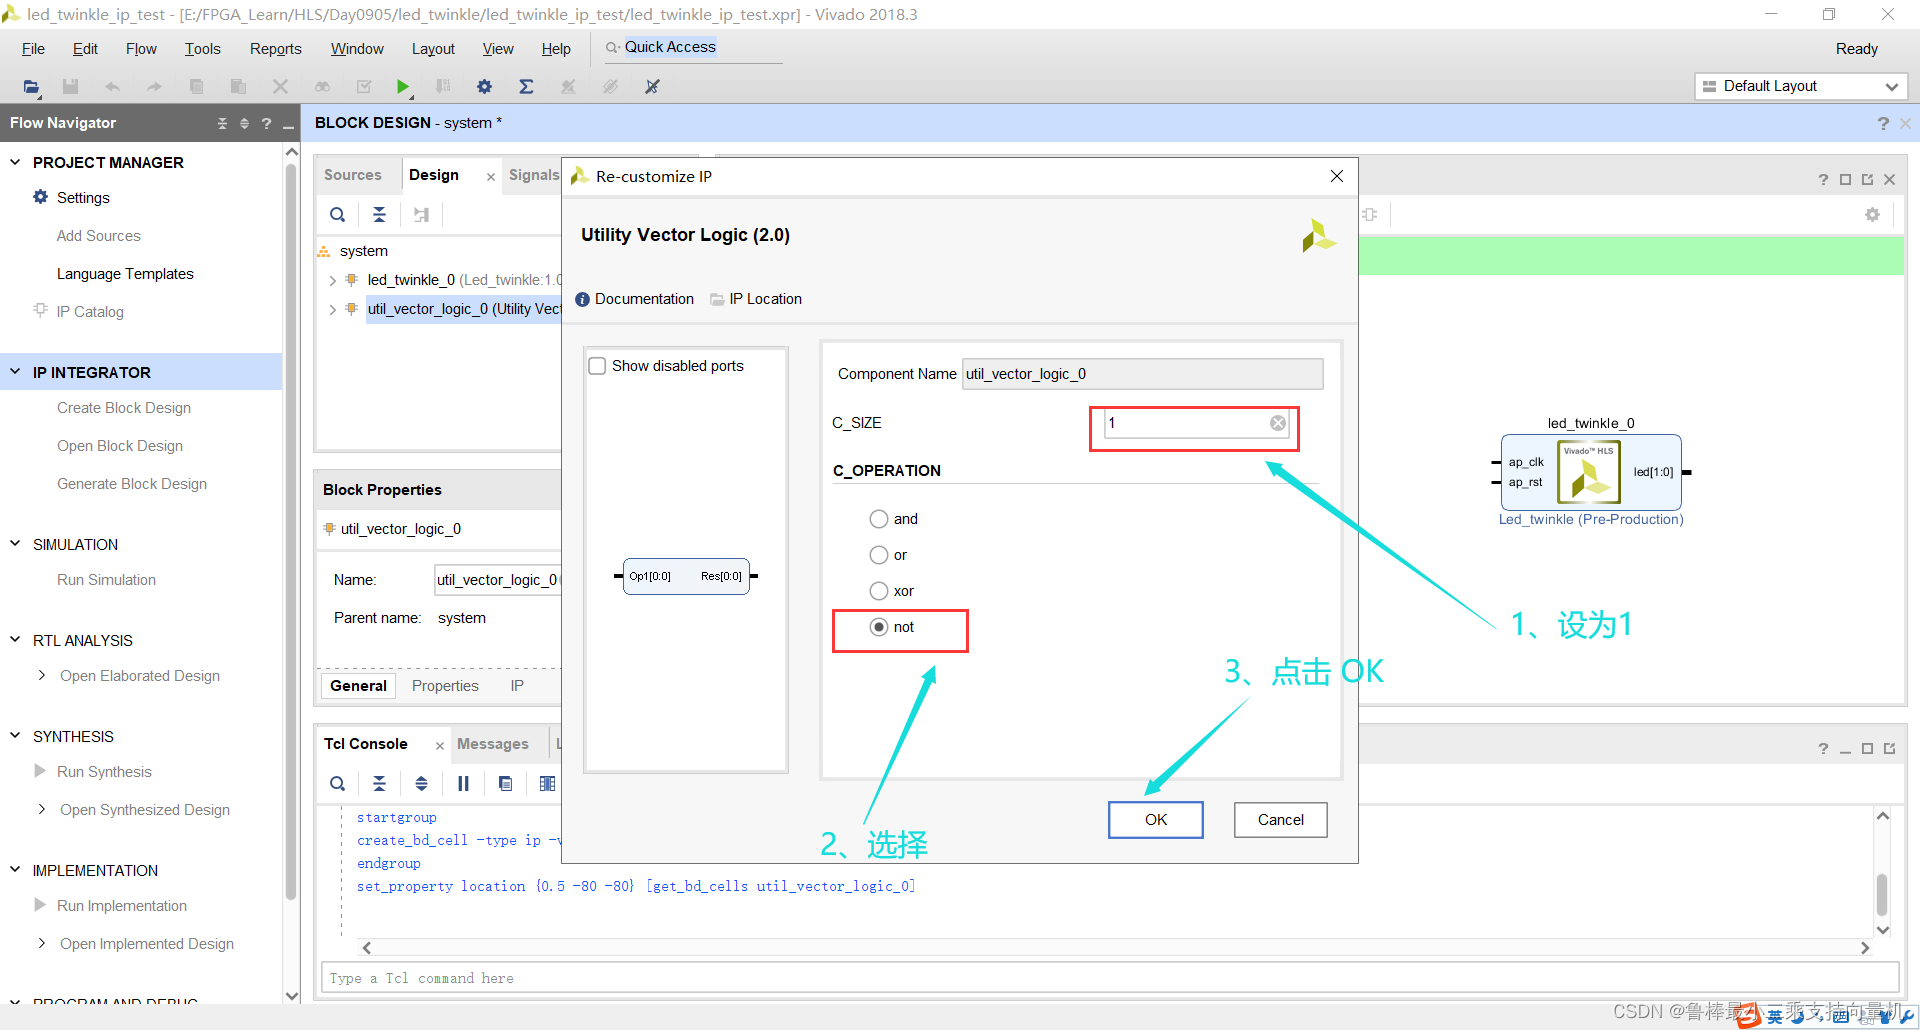
Task: Open the Flow menu
Action: [141, 49]
